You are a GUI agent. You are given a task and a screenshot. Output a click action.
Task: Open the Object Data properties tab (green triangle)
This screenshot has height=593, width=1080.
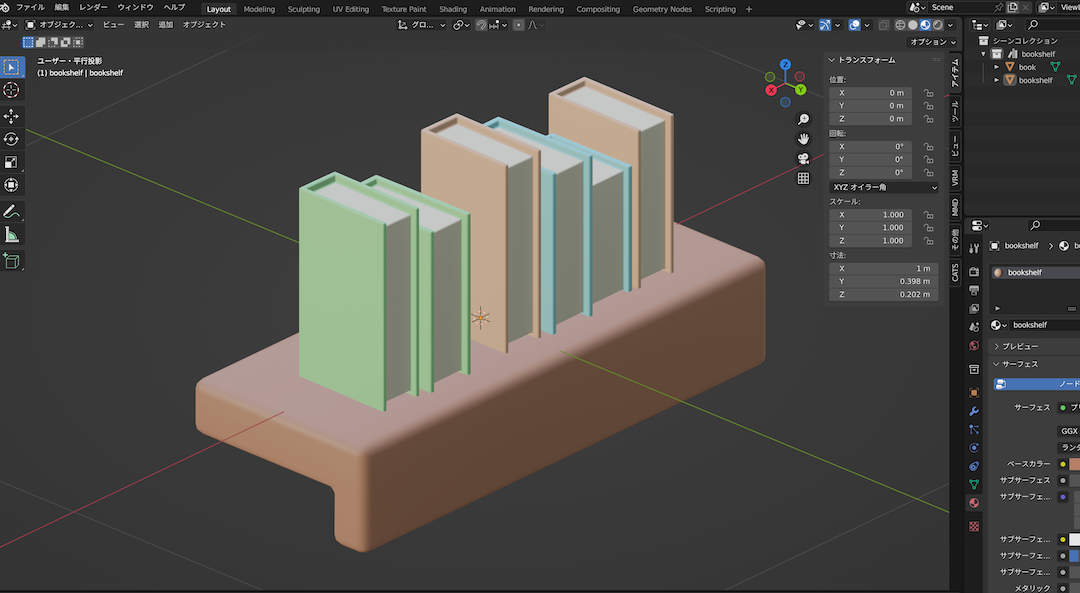coord(974,484)
